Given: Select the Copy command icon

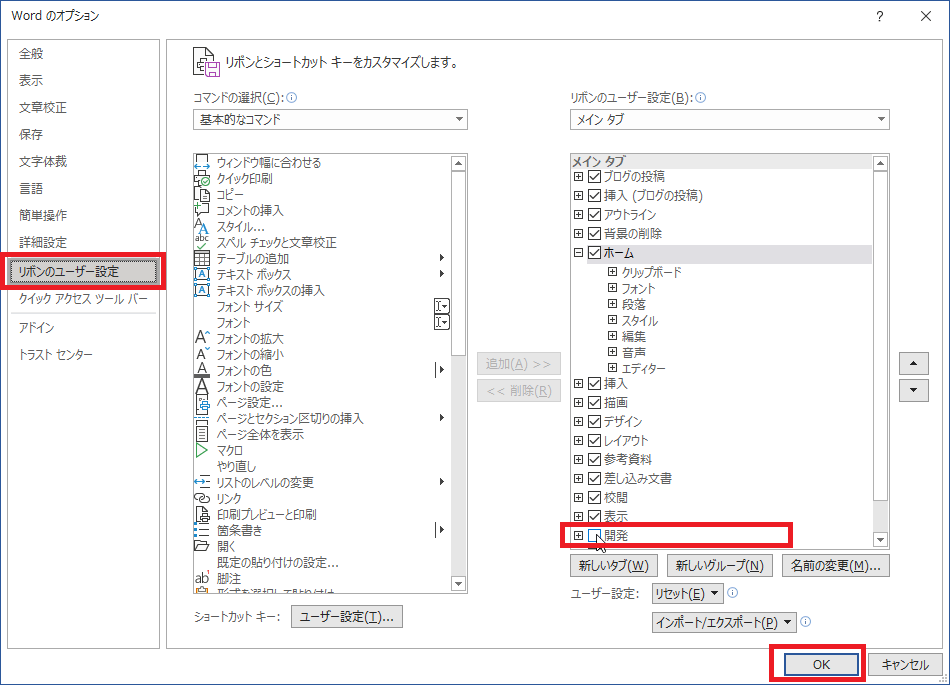Looking at the screenshot, I should pyautogui.click(x=202, y=194).
